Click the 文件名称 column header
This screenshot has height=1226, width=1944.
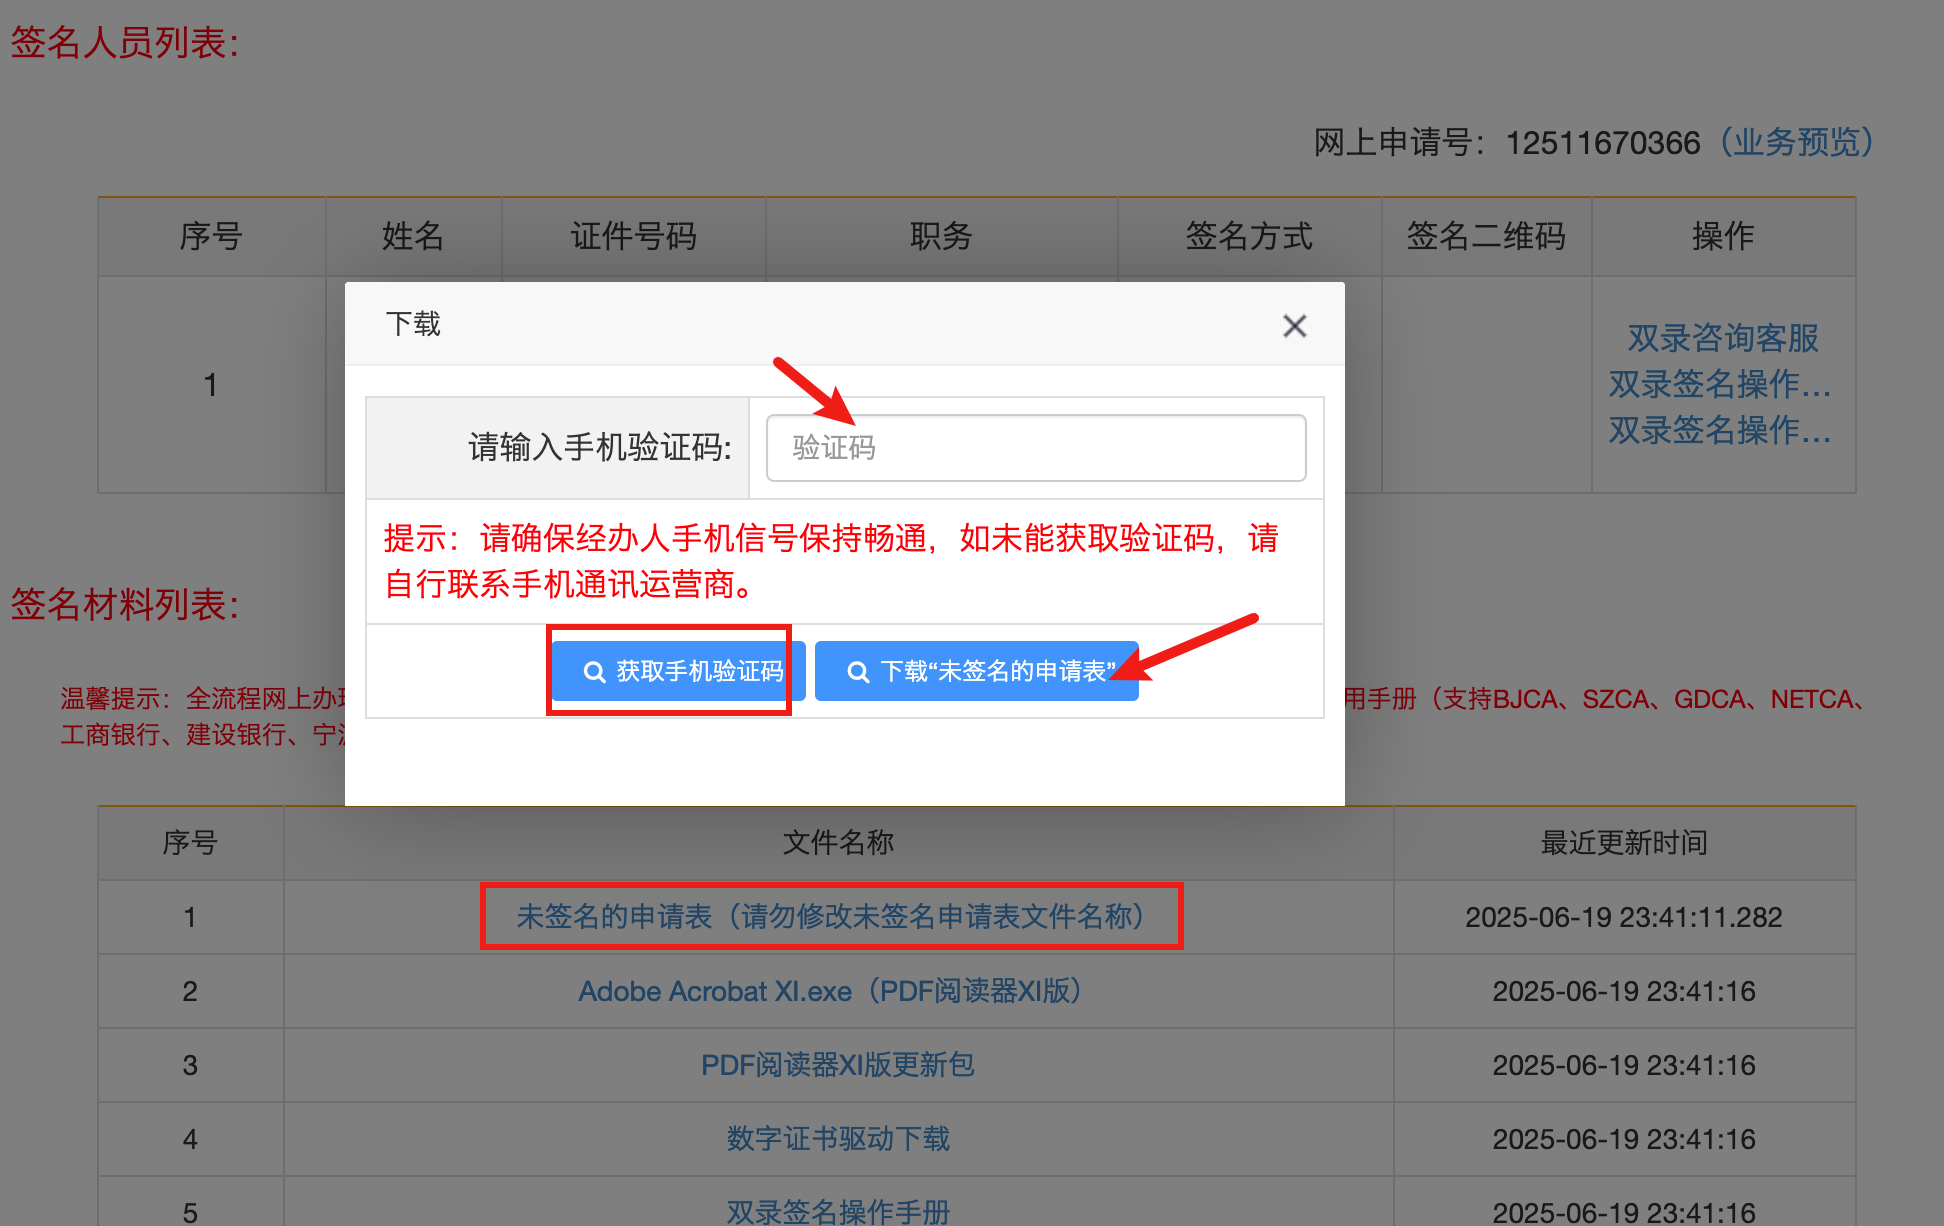coord(838,843)
